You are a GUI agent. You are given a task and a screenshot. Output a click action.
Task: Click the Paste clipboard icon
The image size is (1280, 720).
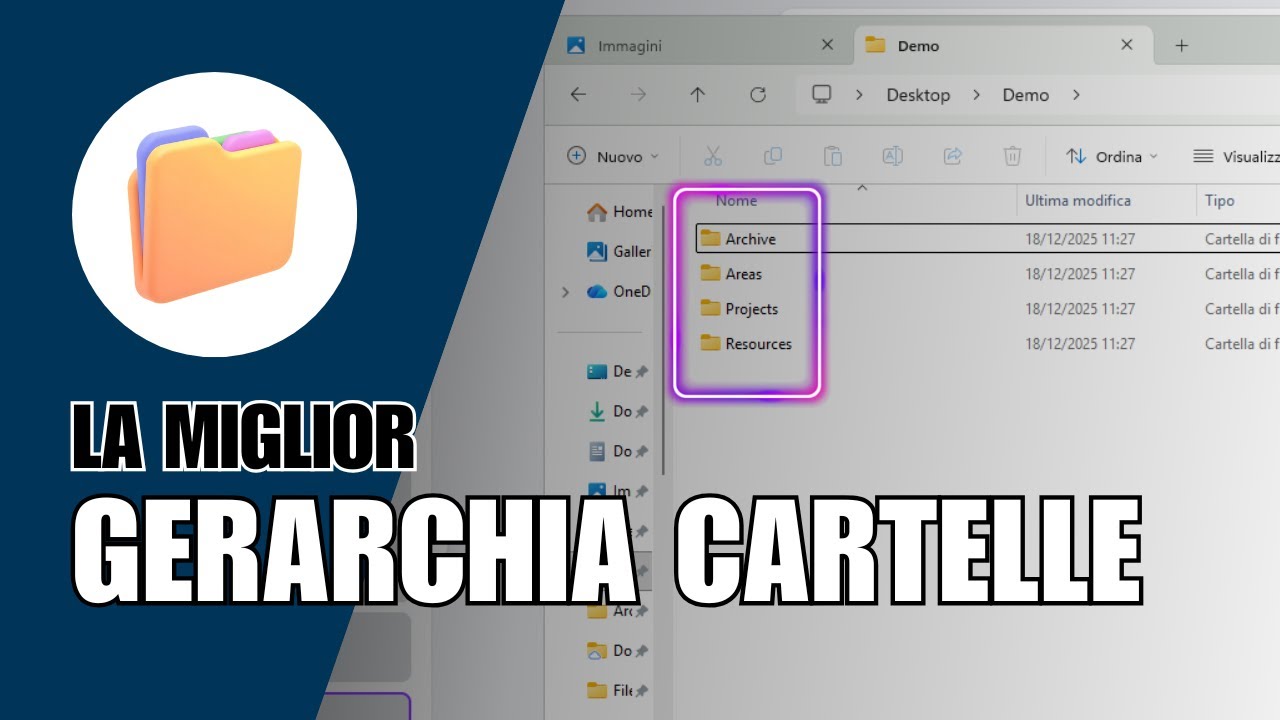click(832, 156)
